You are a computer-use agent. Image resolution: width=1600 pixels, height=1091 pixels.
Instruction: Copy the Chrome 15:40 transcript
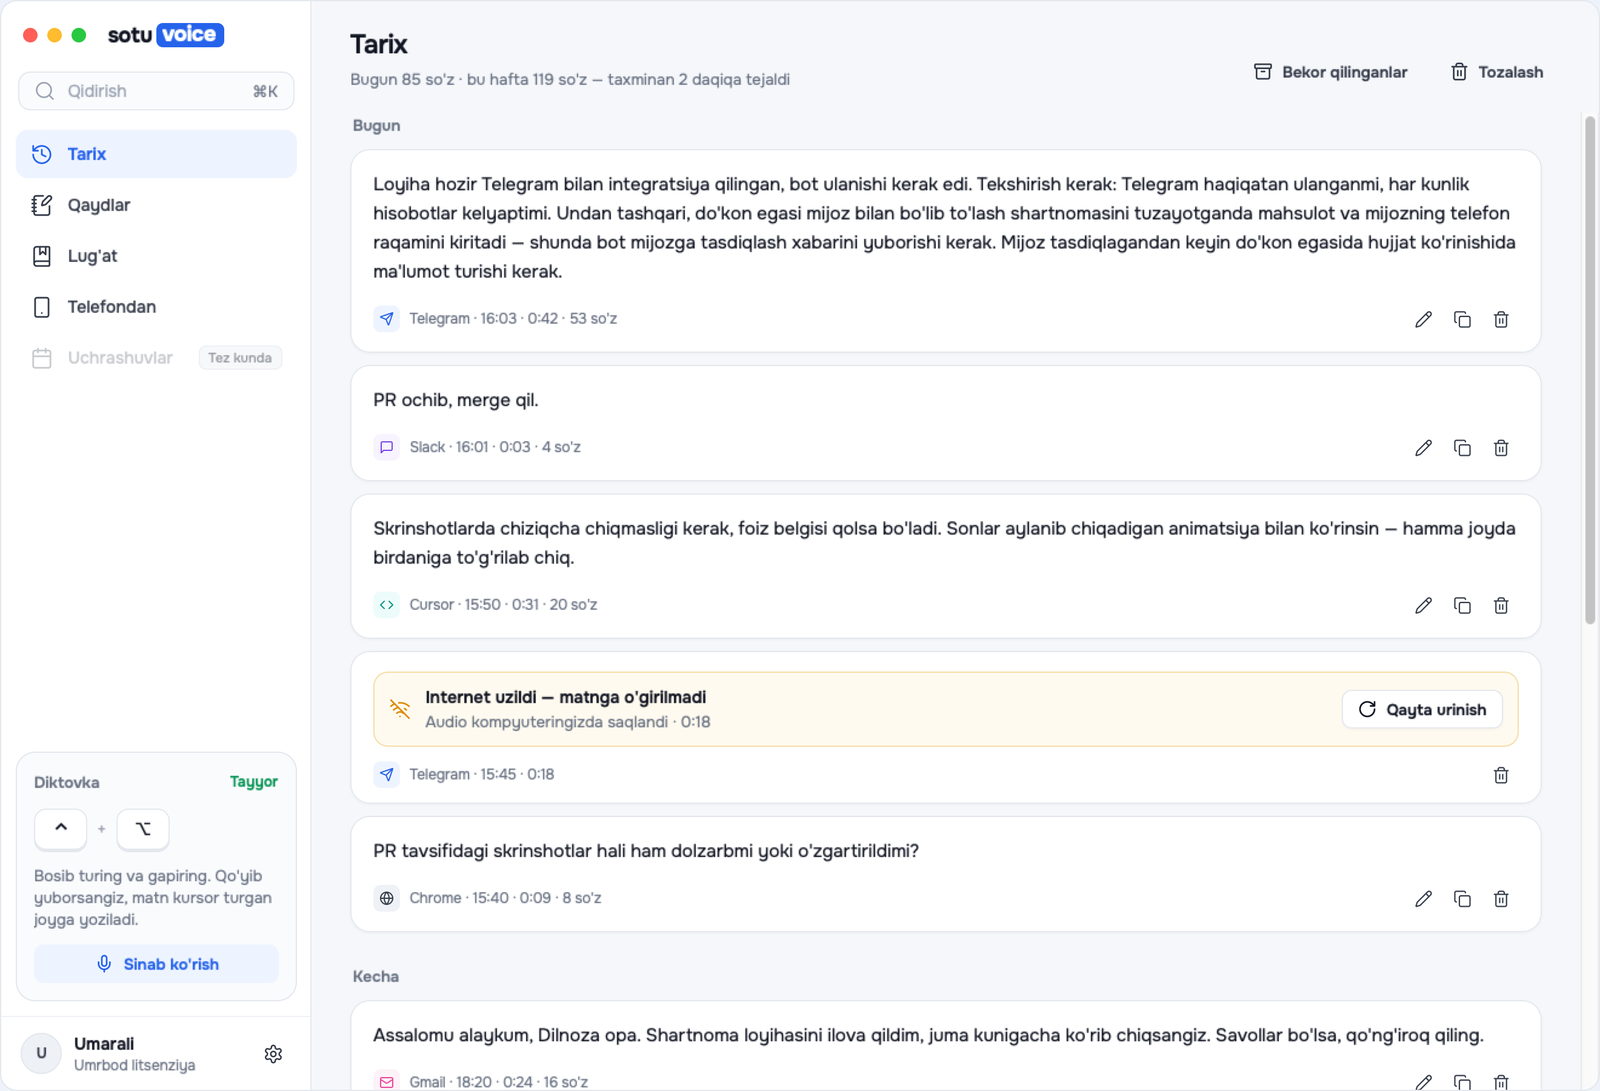click(1462, 899)
